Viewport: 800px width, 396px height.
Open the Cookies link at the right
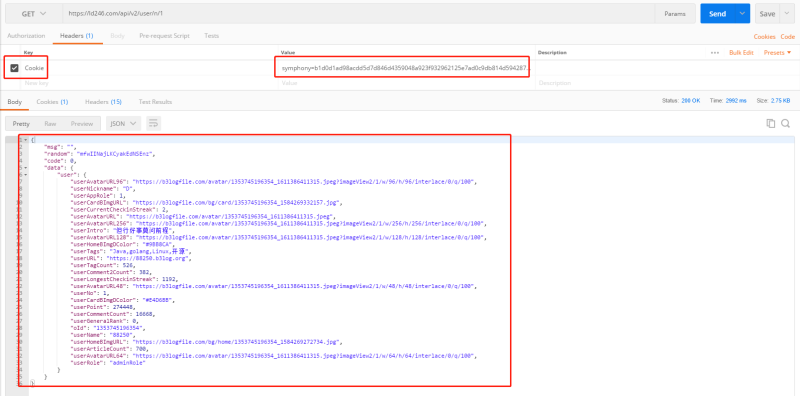tap(764, 37)
